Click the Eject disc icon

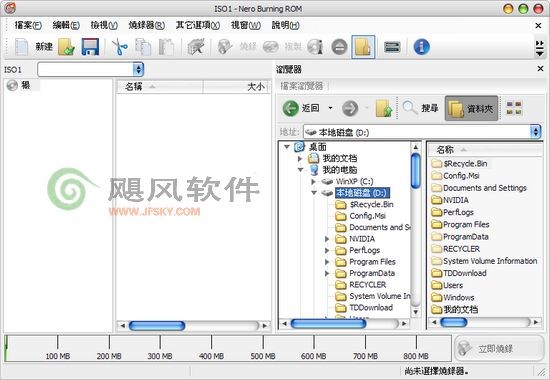339,47
